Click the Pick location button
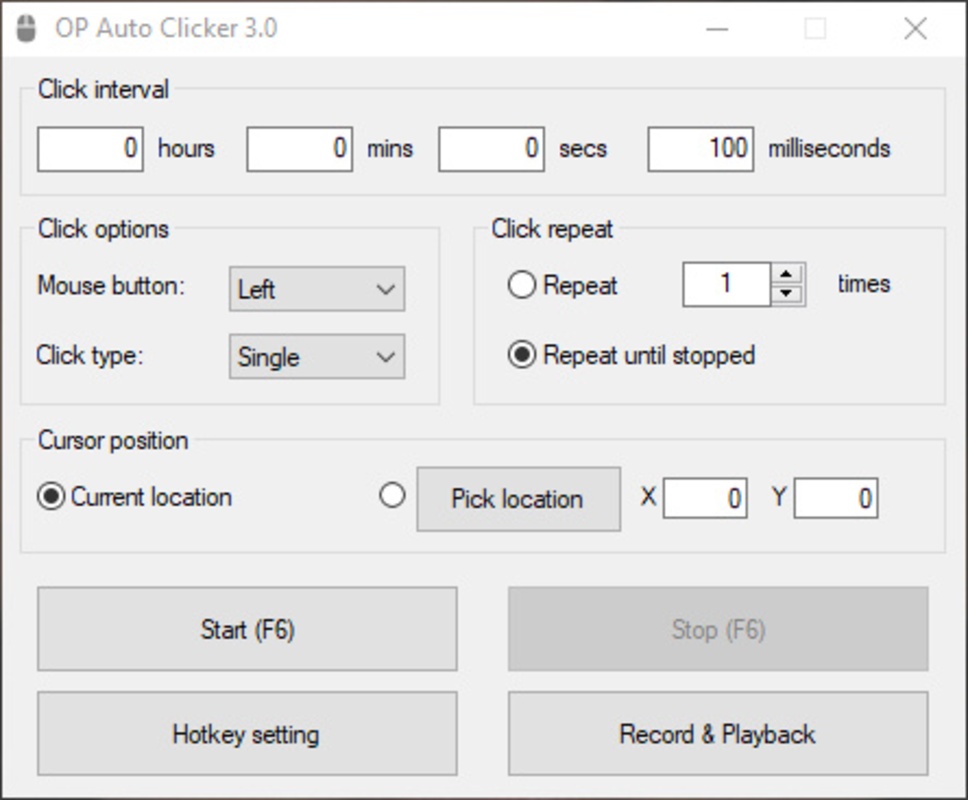The image size is (968, 800). coord(518,498)
